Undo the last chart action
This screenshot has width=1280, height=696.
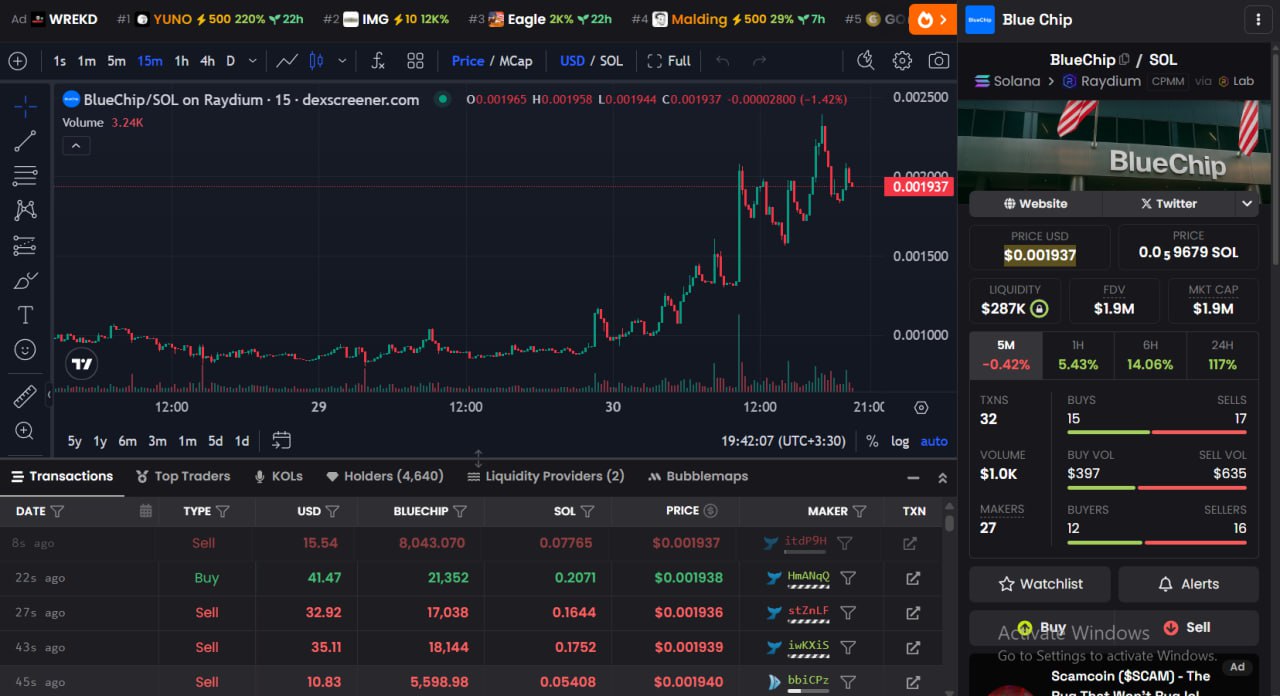click(722, 61)
